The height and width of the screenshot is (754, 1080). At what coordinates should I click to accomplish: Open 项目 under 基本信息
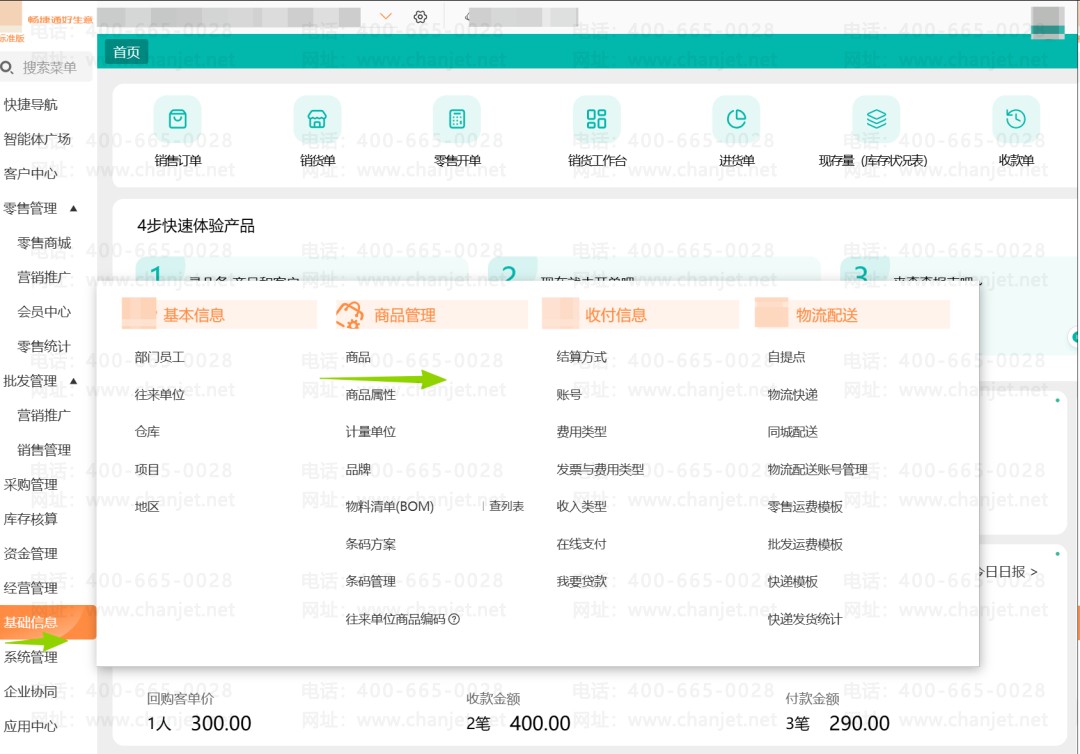point(147,470)
